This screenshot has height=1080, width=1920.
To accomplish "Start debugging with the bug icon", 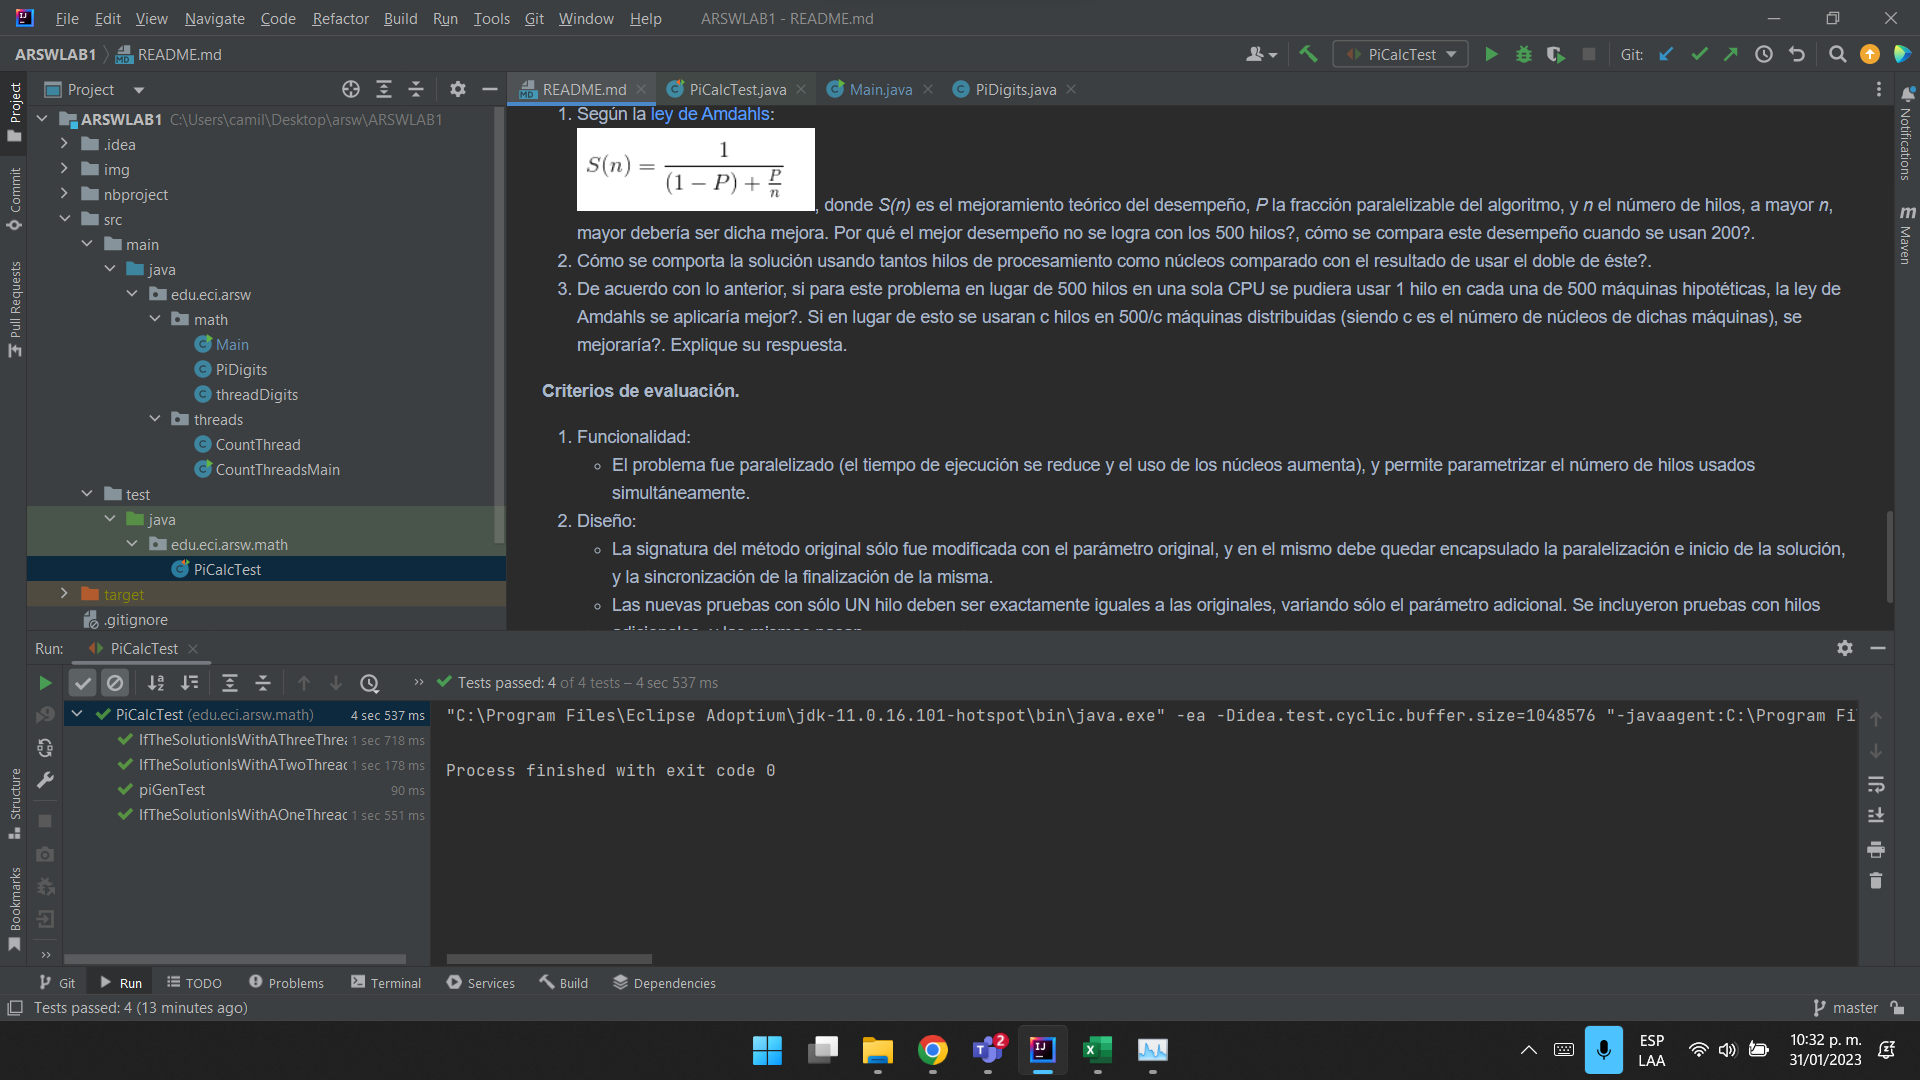I will coord(1523,54).
